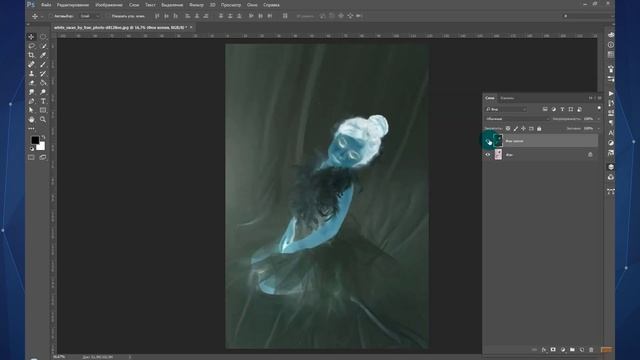The height and width of the screenshot is (360, 640).
Task: Toggle type layer filter (T) icon
Action: click(562, 109)
